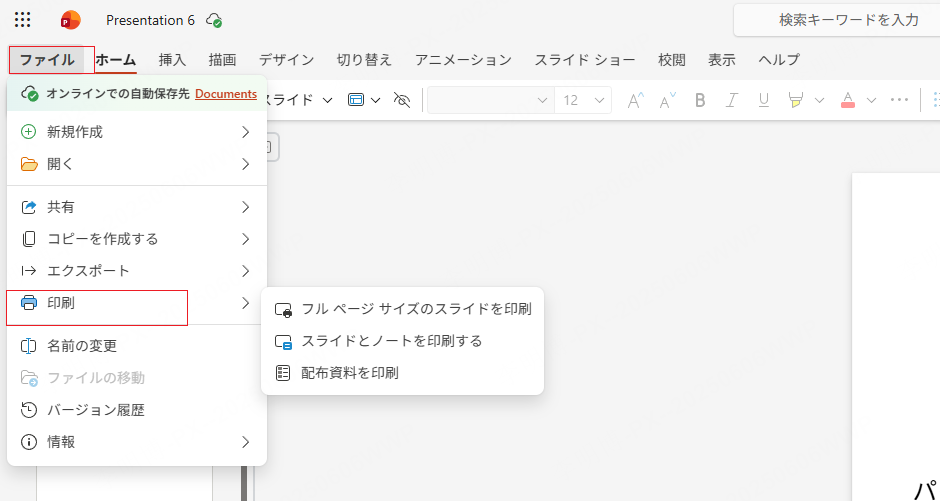Image resolution: width=940 pixels, height=501 pixels.
Task: Select エクスポート in the file menu
Action: point(137,271)
